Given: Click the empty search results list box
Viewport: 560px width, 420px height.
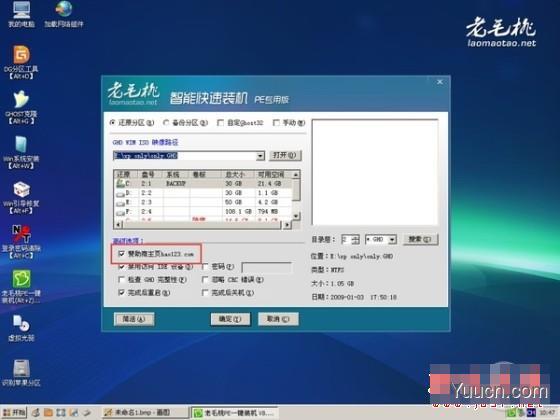Looking at the screenshot, I should click(x=375, y=172).
